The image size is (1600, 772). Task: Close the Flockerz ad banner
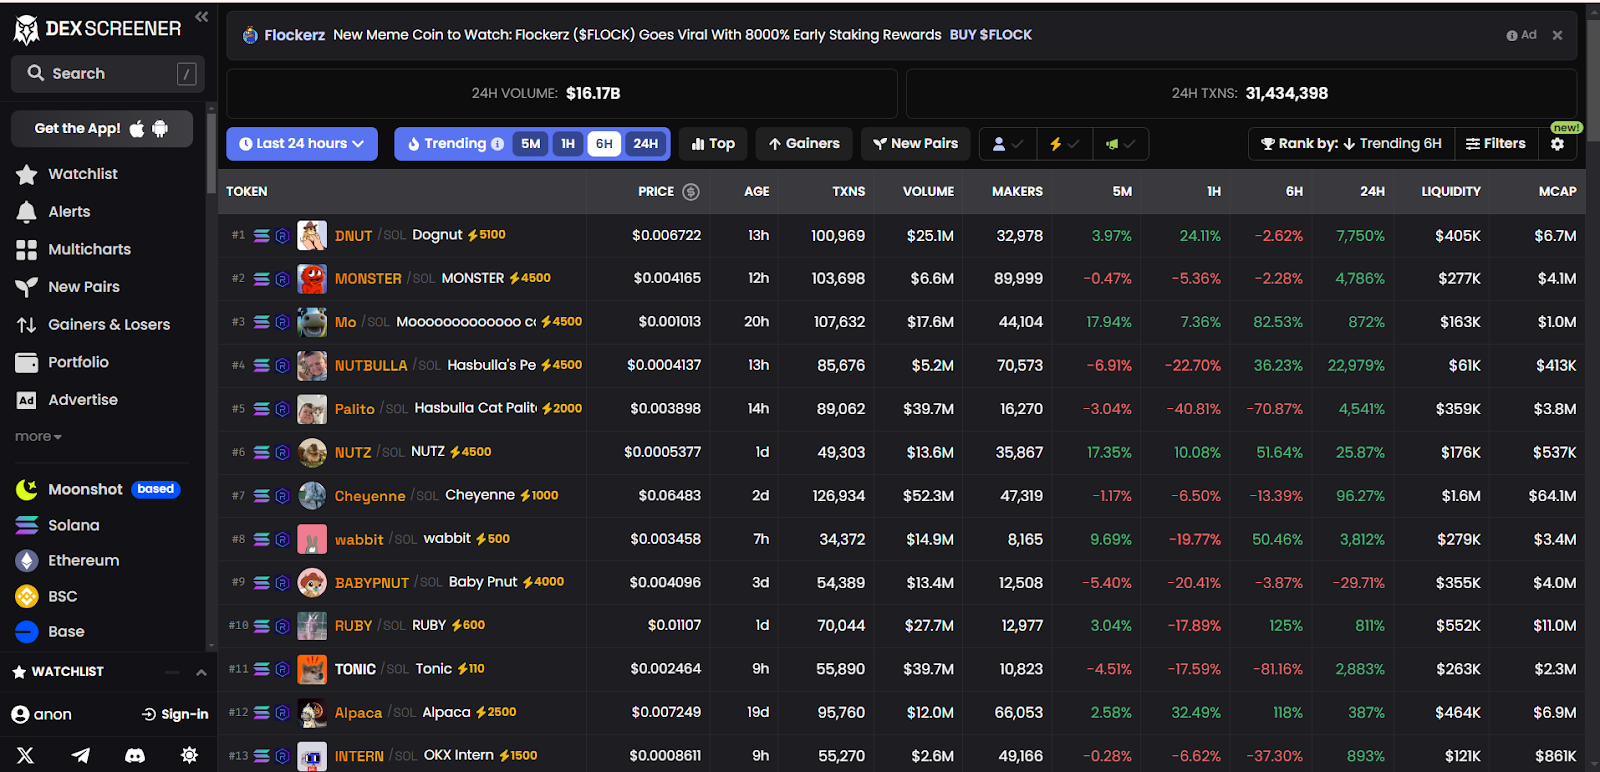tap(1557, 35)
